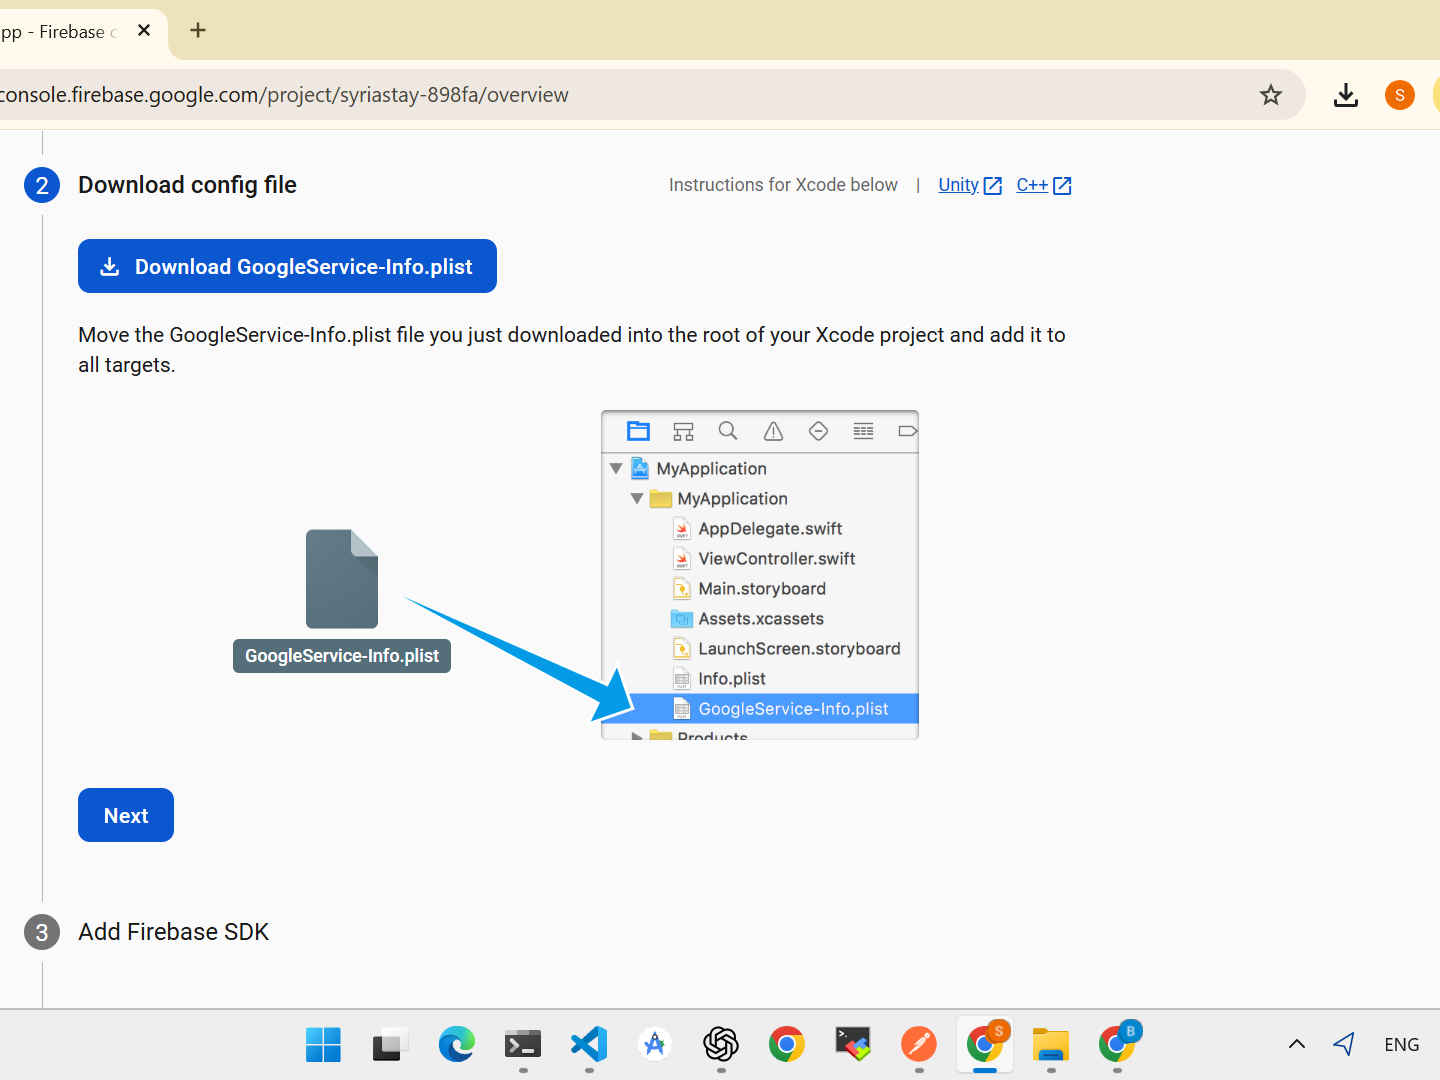Click the location arrow tray icon
Image resolution: width=1440 pixels, height=1080 pixels.
pos(1345,1045)
